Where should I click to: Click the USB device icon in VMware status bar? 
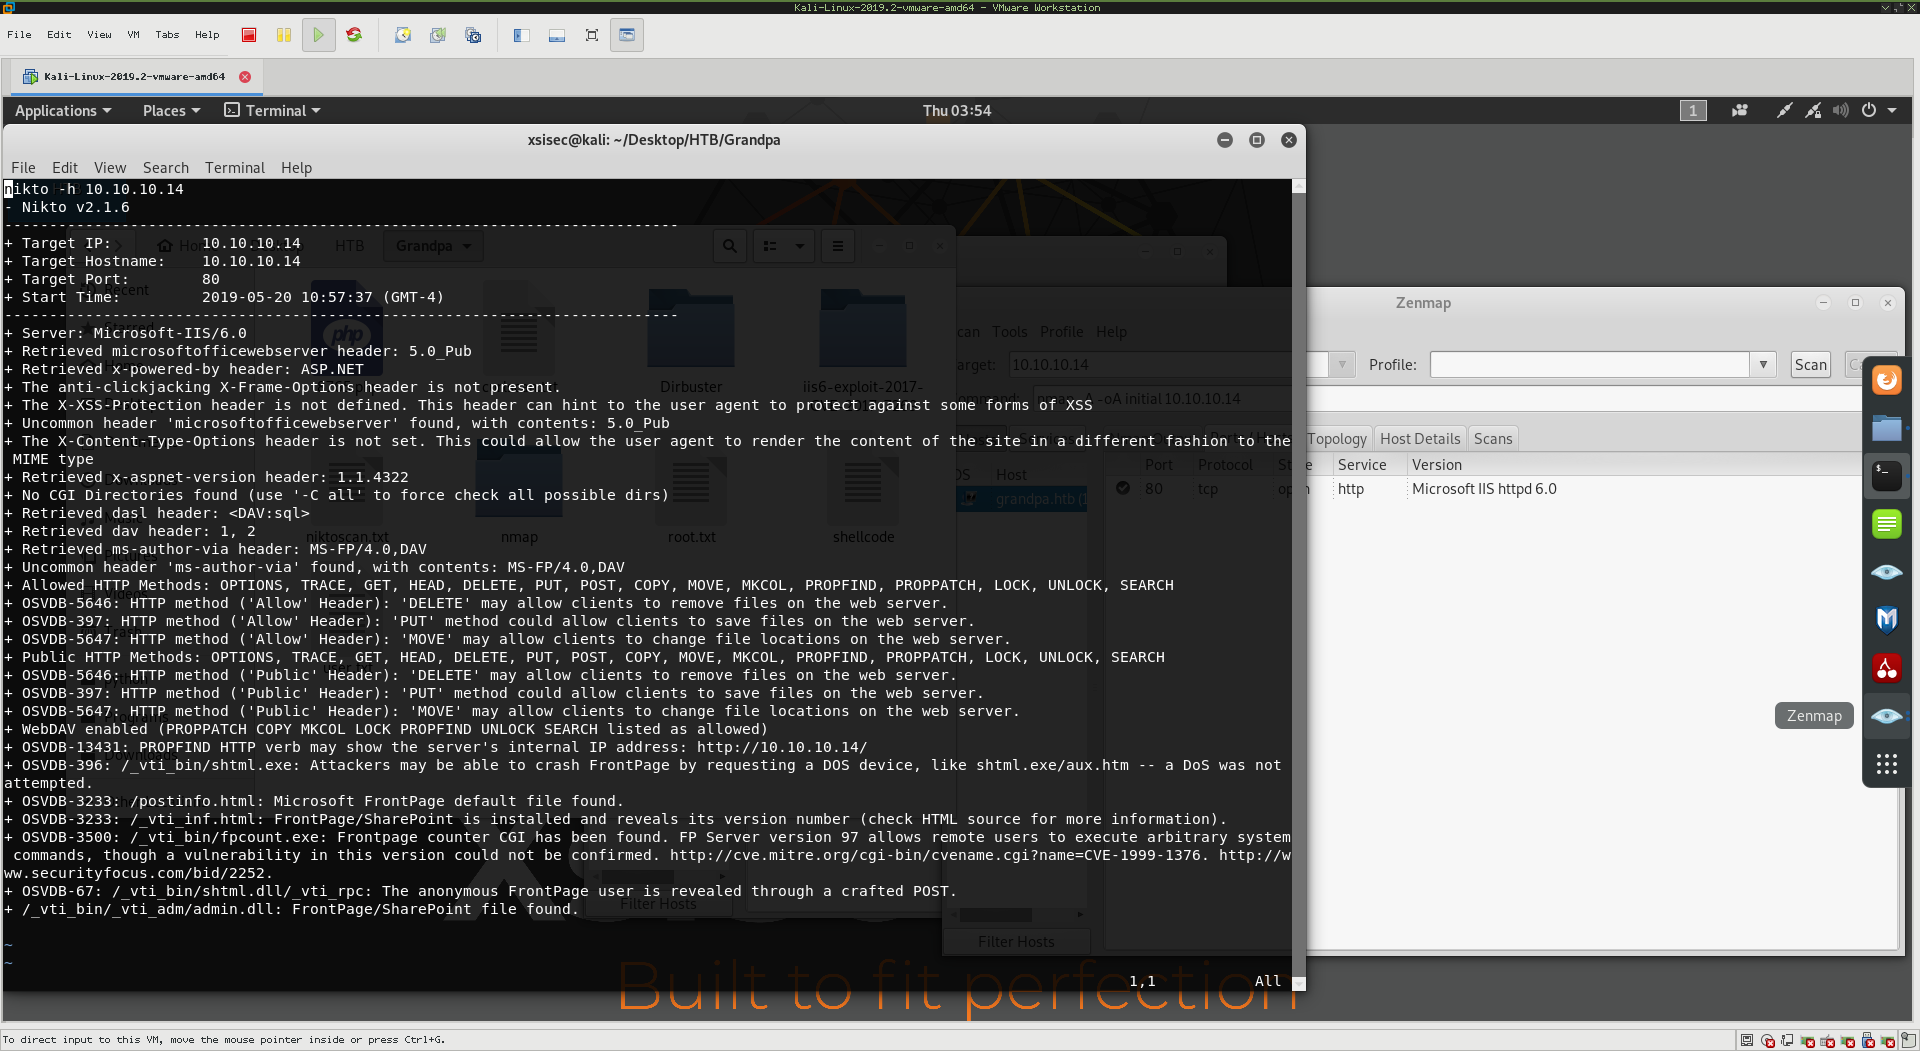pyautogui.click(x=1867, y=1041)
